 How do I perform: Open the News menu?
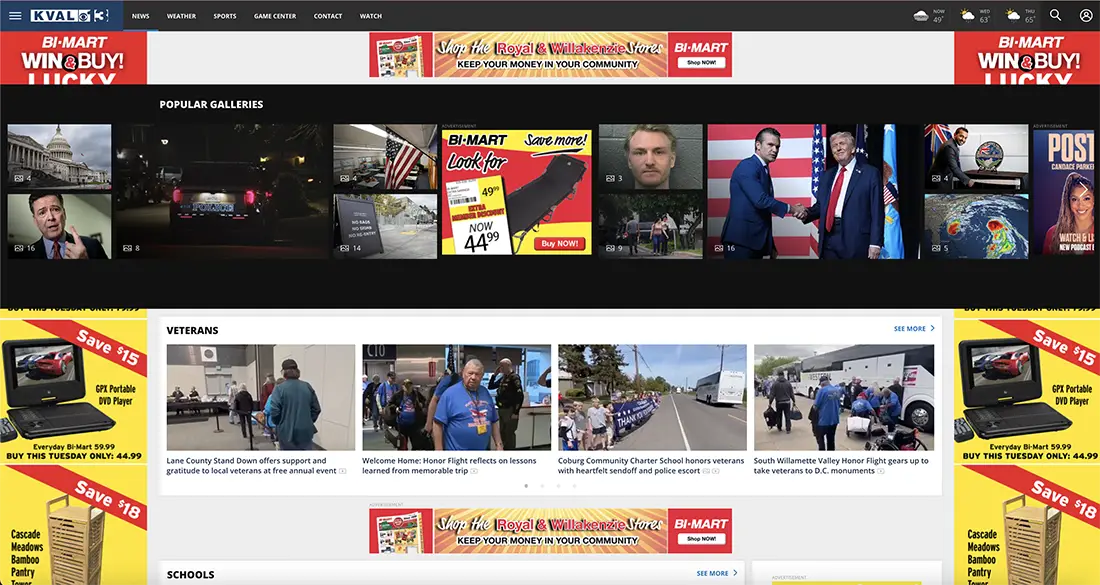pos(140,15)
